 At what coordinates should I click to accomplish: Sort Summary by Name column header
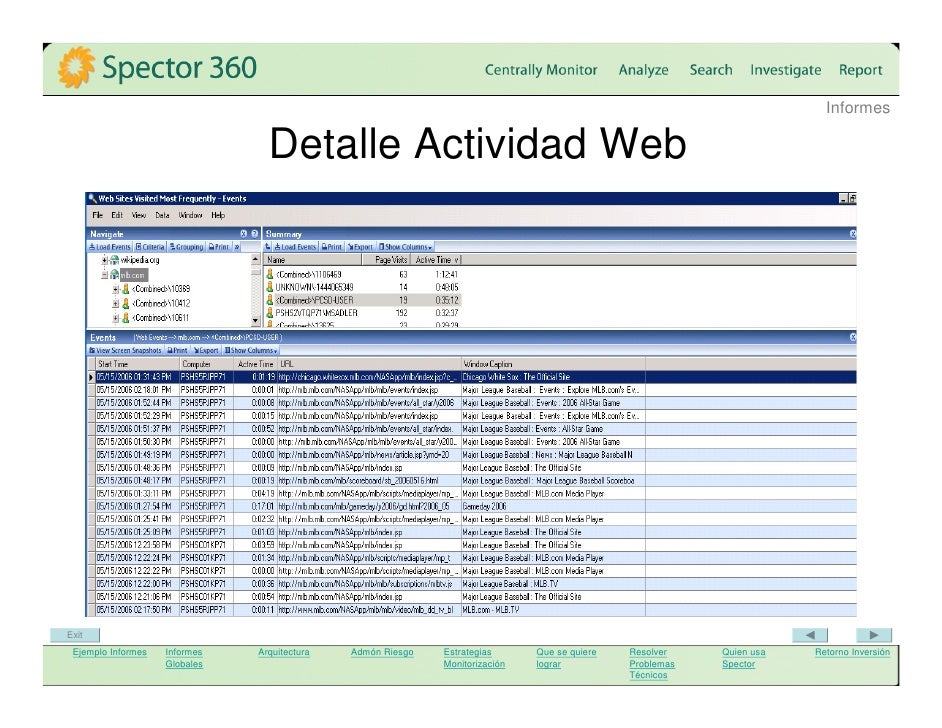(x=313, y=260)
